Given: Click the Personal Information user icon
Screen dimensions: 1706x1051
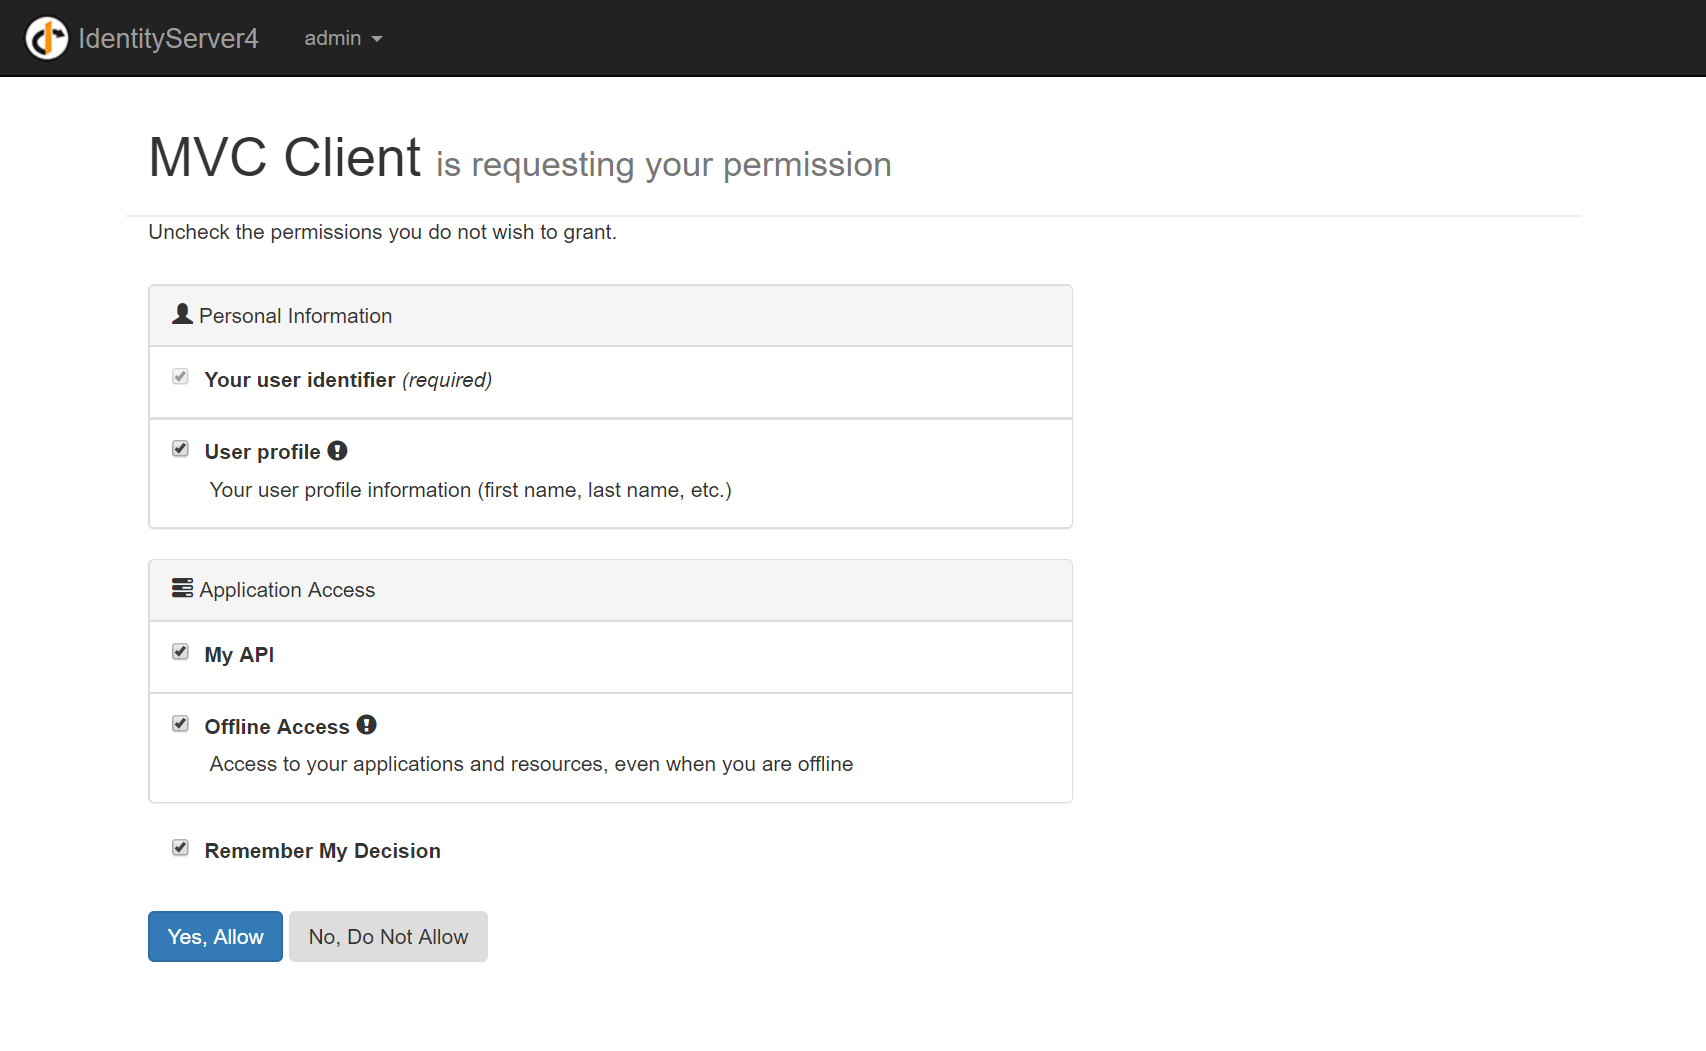Looking at the screenshot, I should 182,314.
